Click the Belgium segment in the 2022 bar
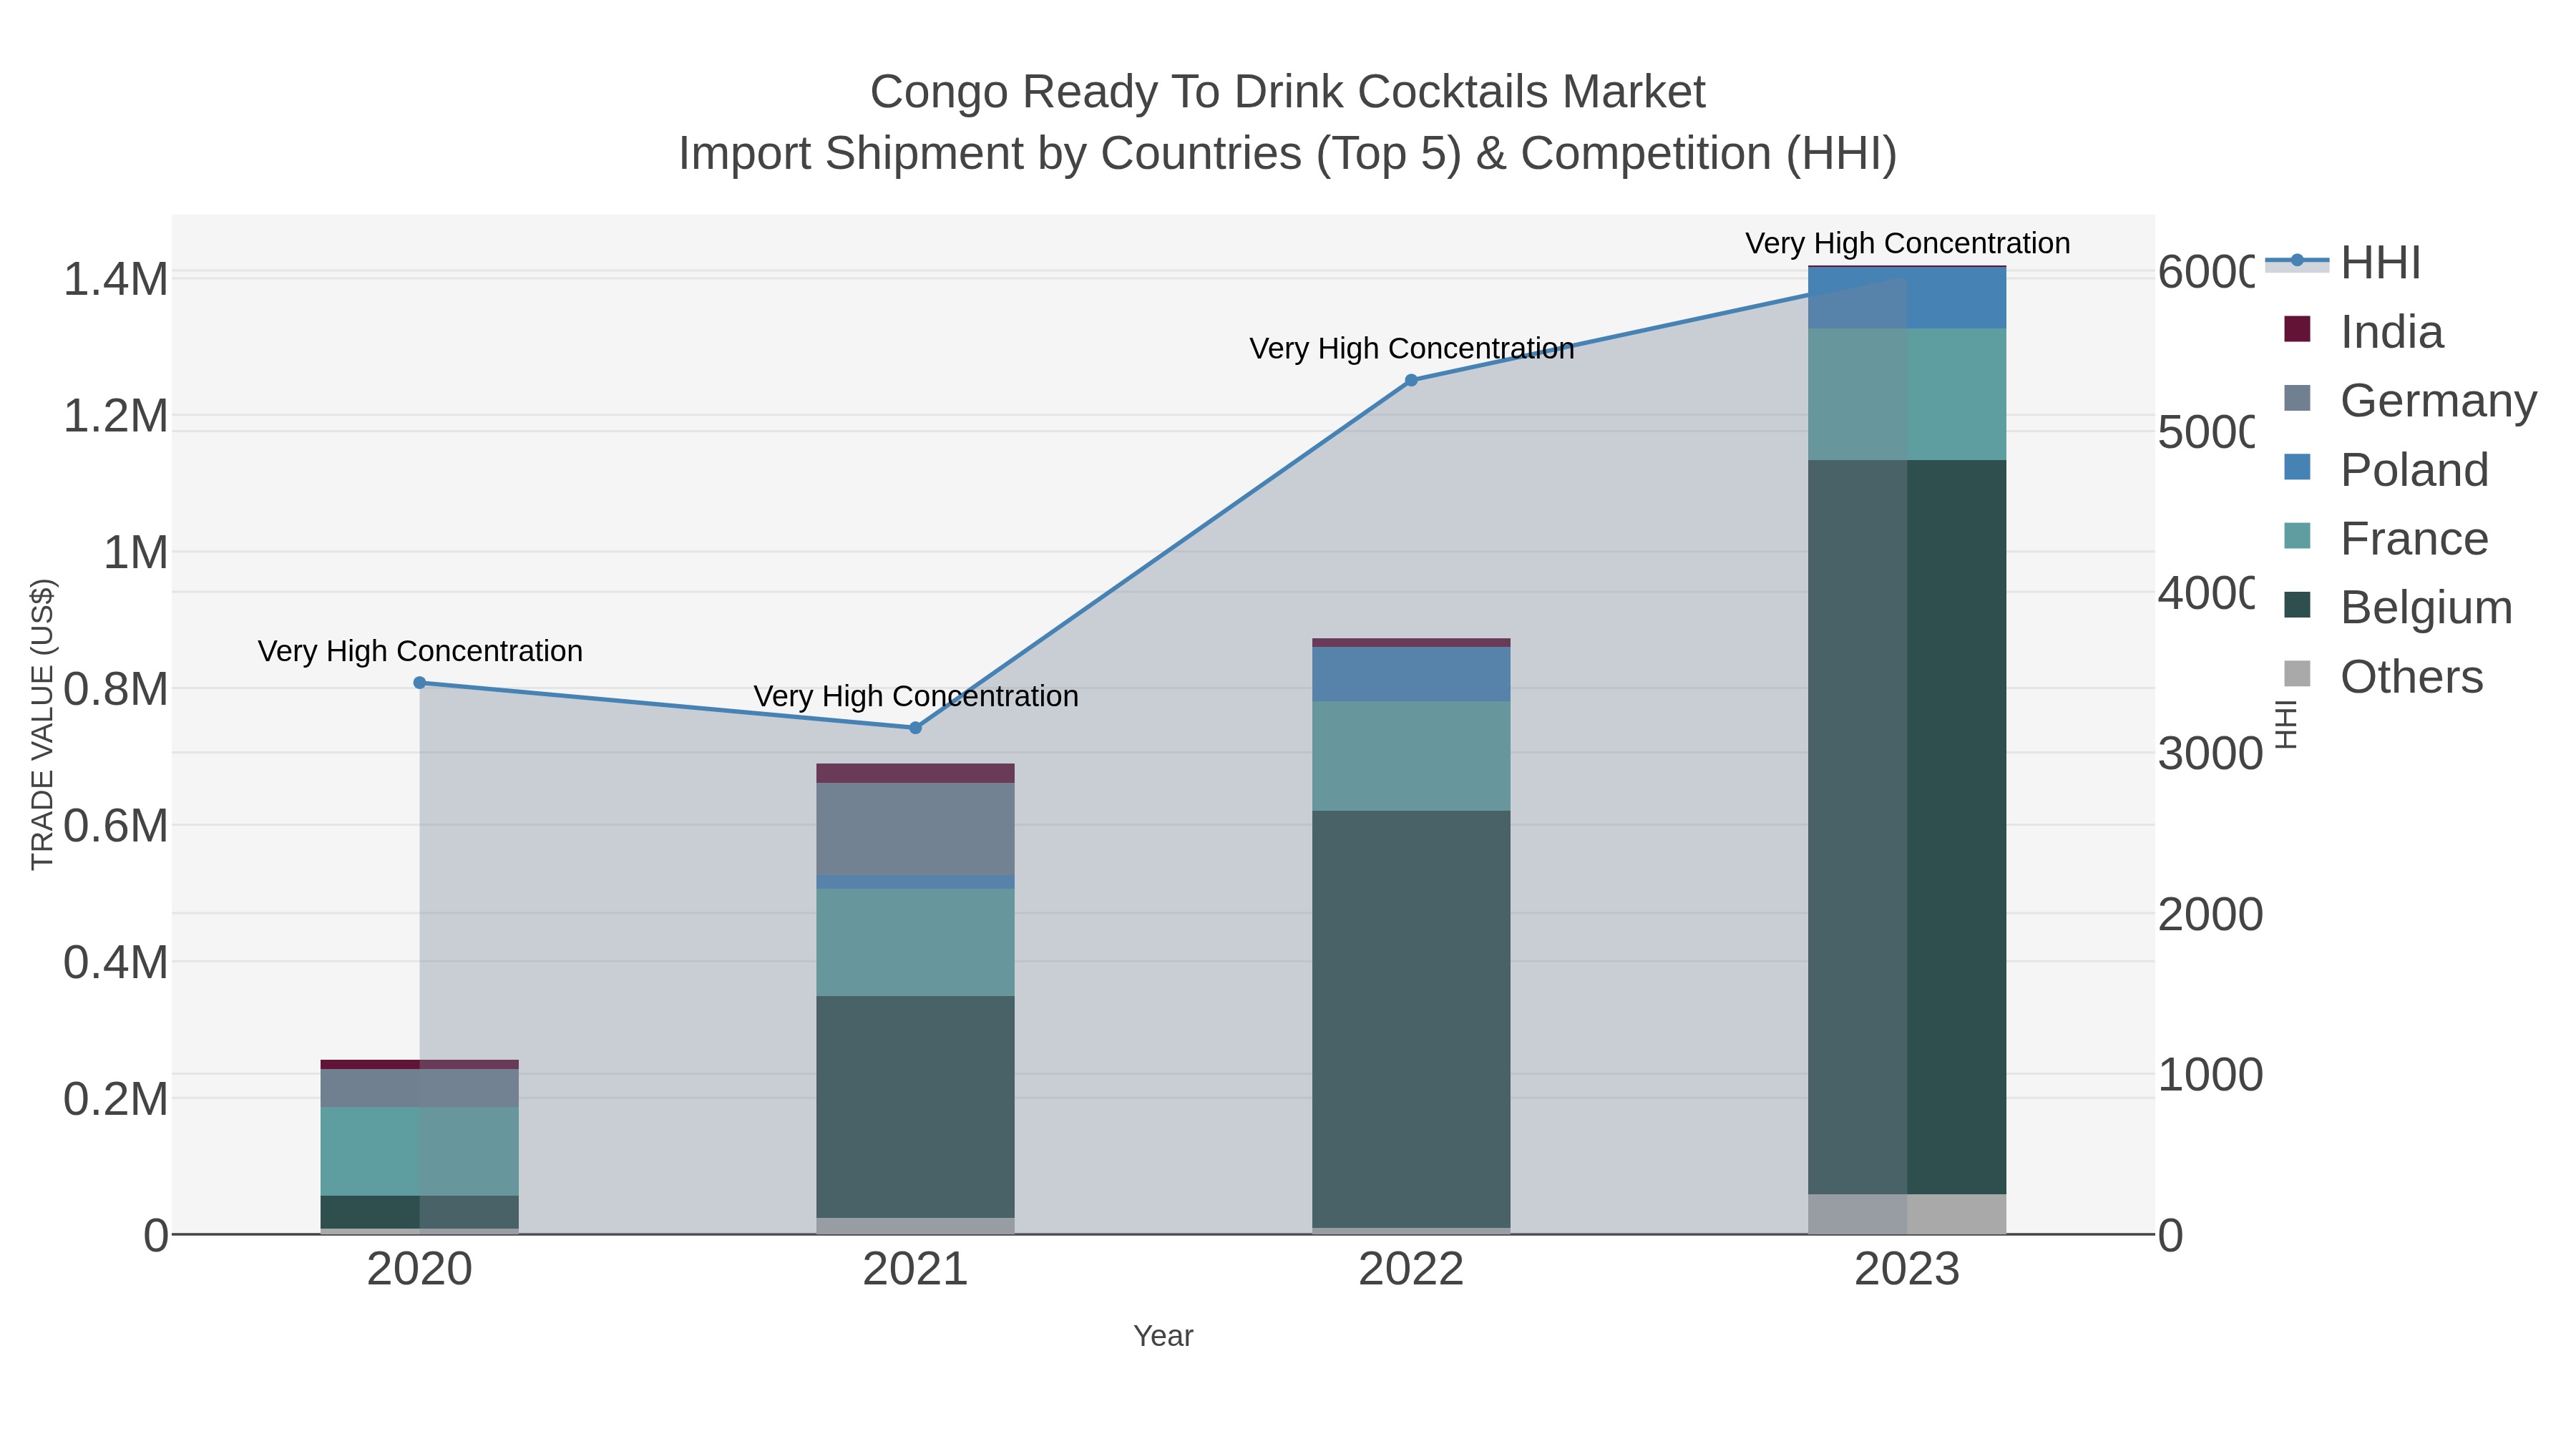Image resolution: width=2576 pixels, height=1449 pixels. point(1411,1019)
